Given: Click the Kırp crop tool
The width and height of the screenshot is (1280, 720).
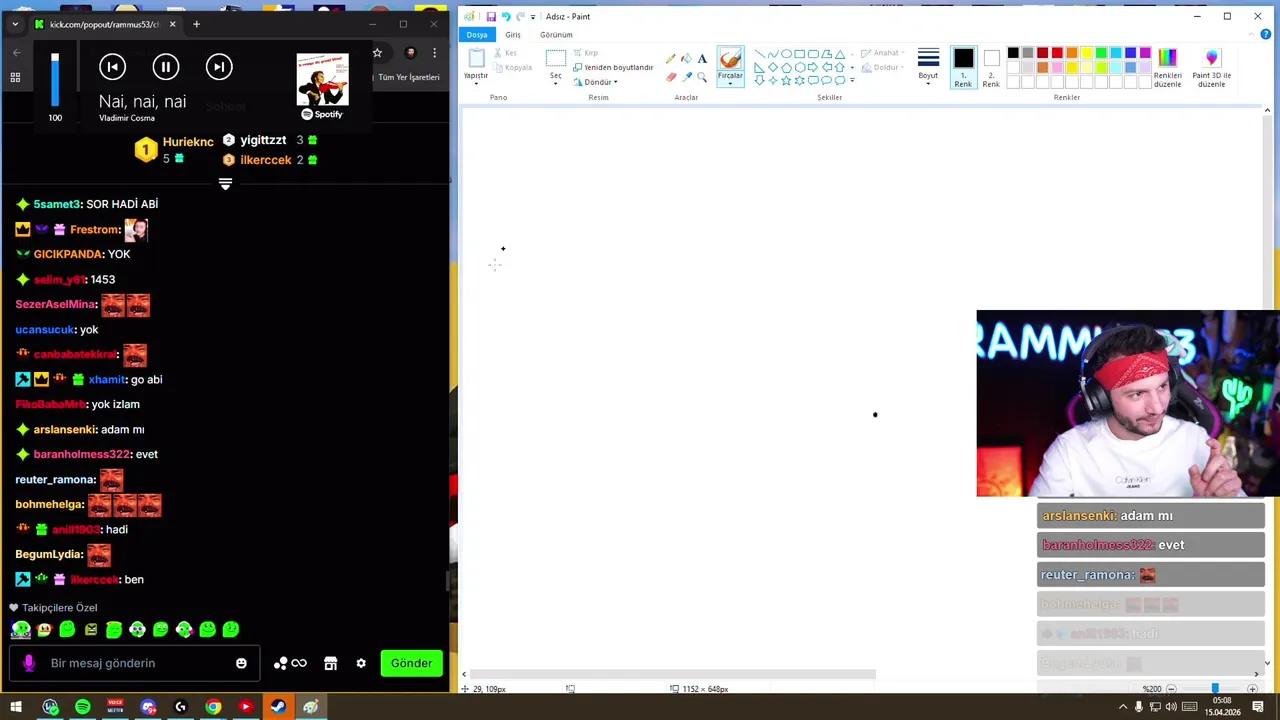Looking at the screenshot, I should click(x=585, y=53).
